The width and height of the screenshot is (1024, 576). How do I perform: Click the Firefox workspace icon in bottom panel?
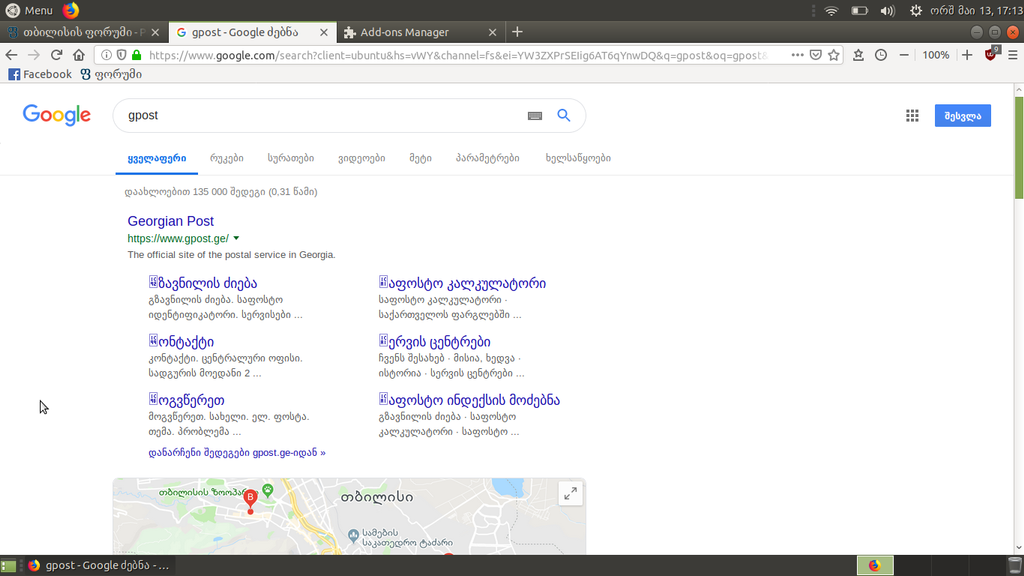pyautogui.click(x=875, y=566)
